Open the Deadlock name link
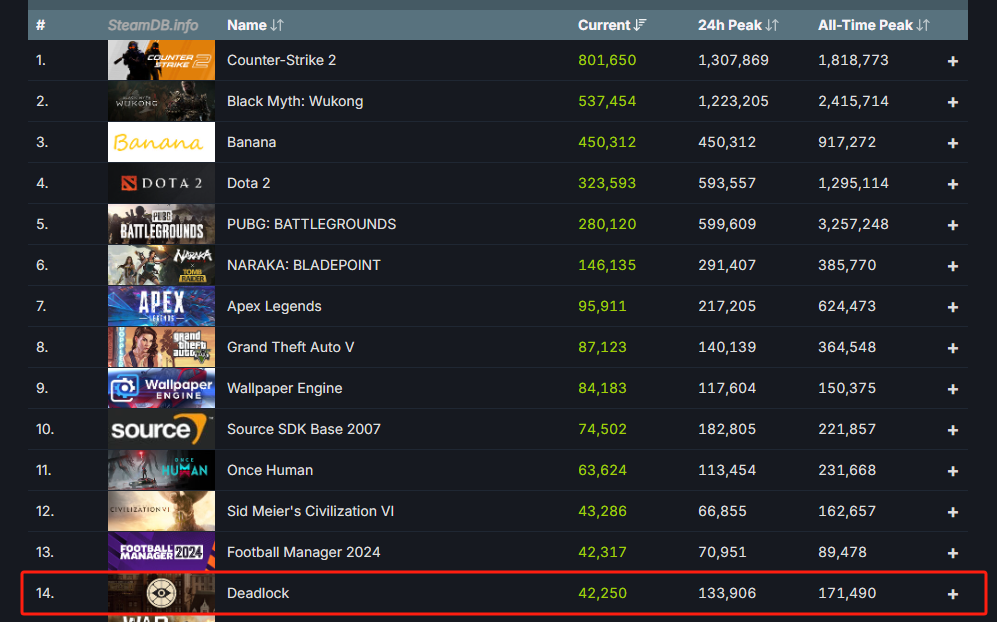 coord(258,593)
